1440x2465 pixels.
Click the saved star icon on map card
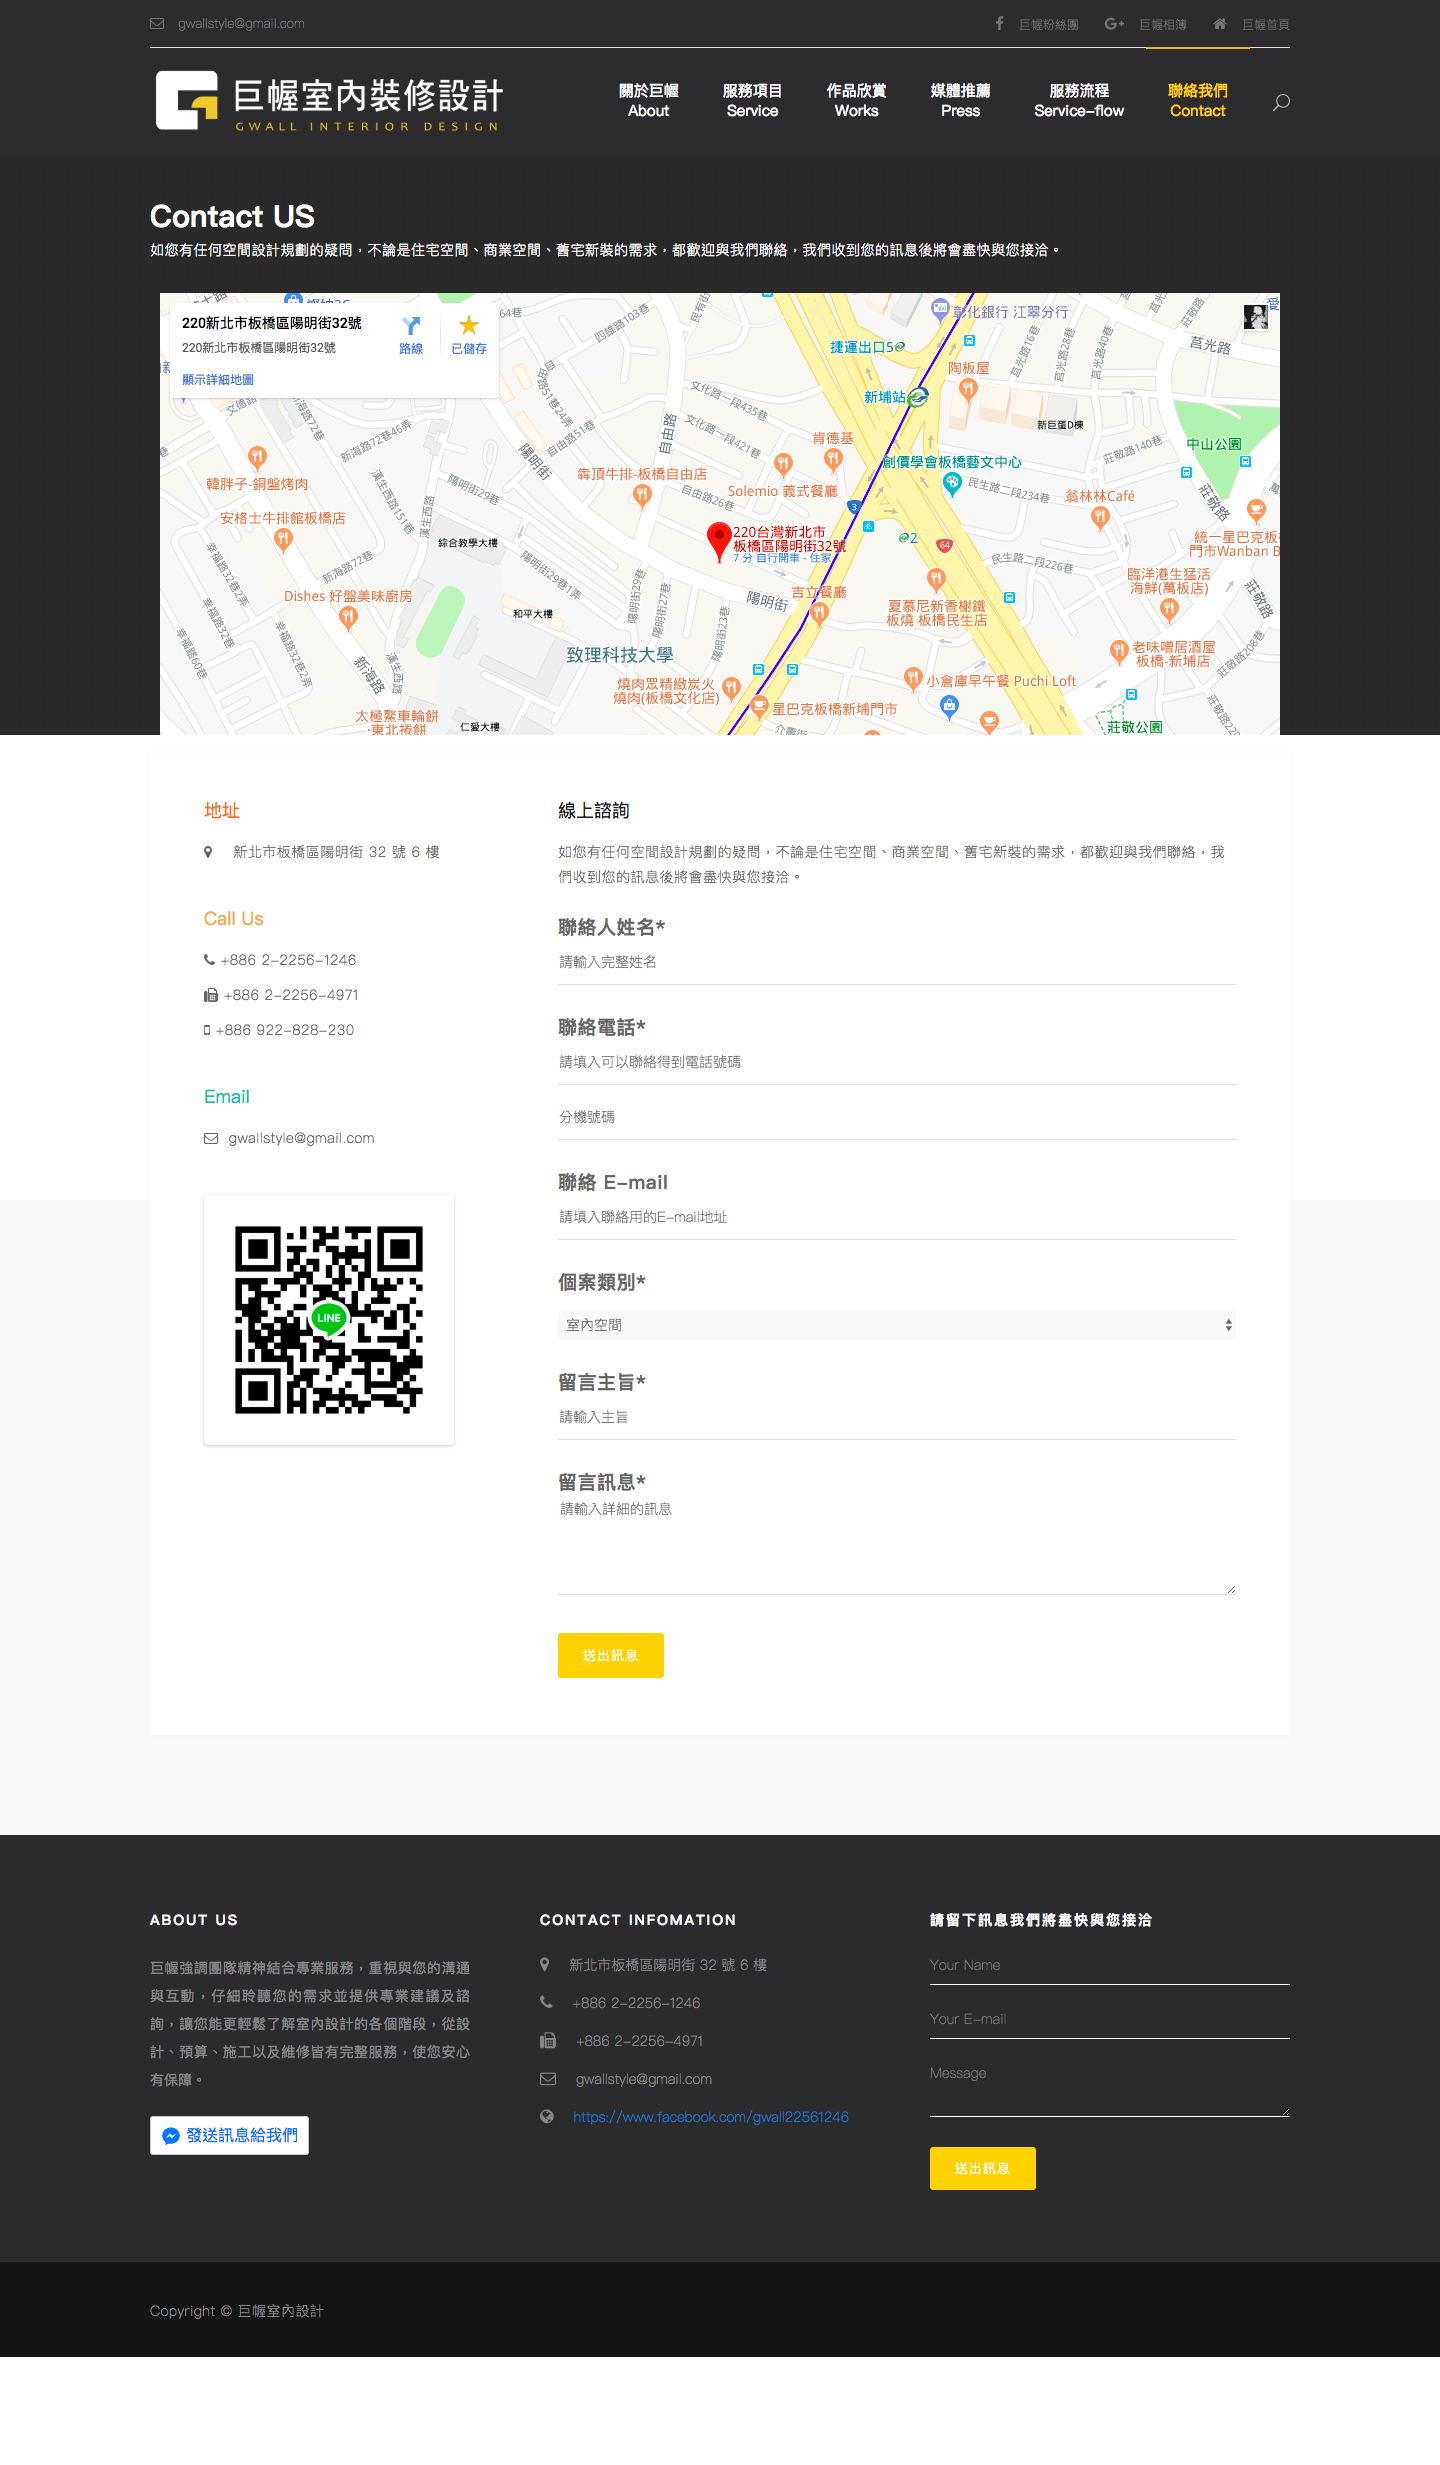[468, 326]
